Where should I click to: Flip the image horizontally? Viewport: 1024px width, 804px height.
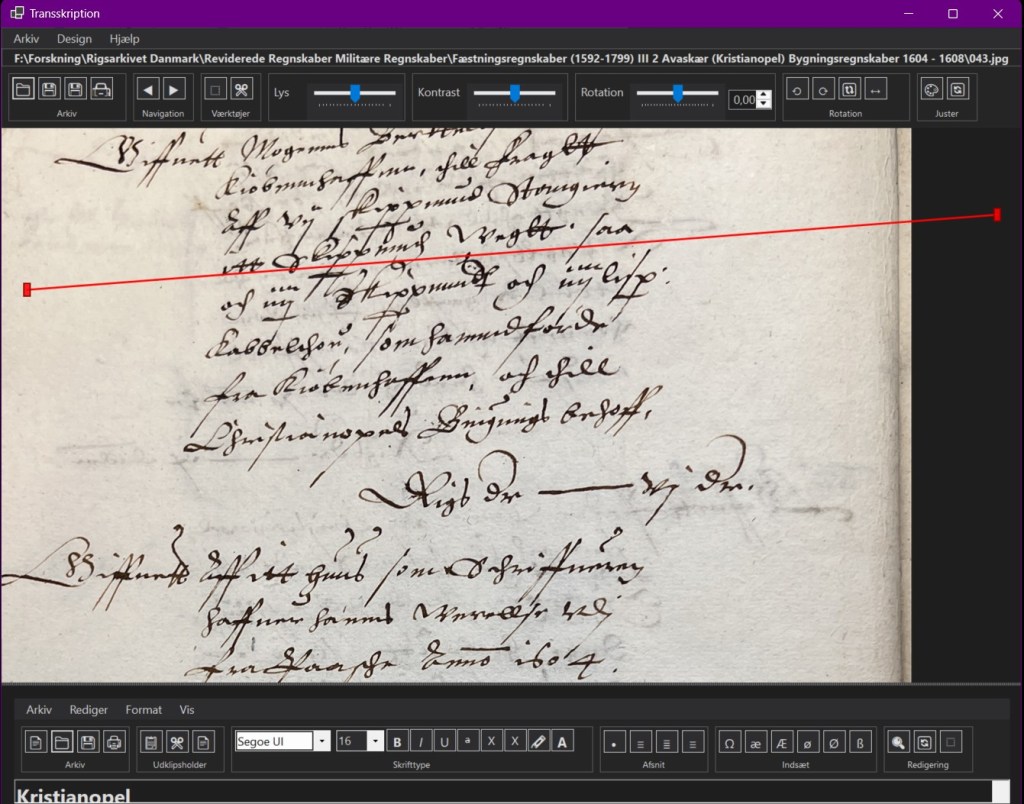pyautogui.click(x=875, y=90)
